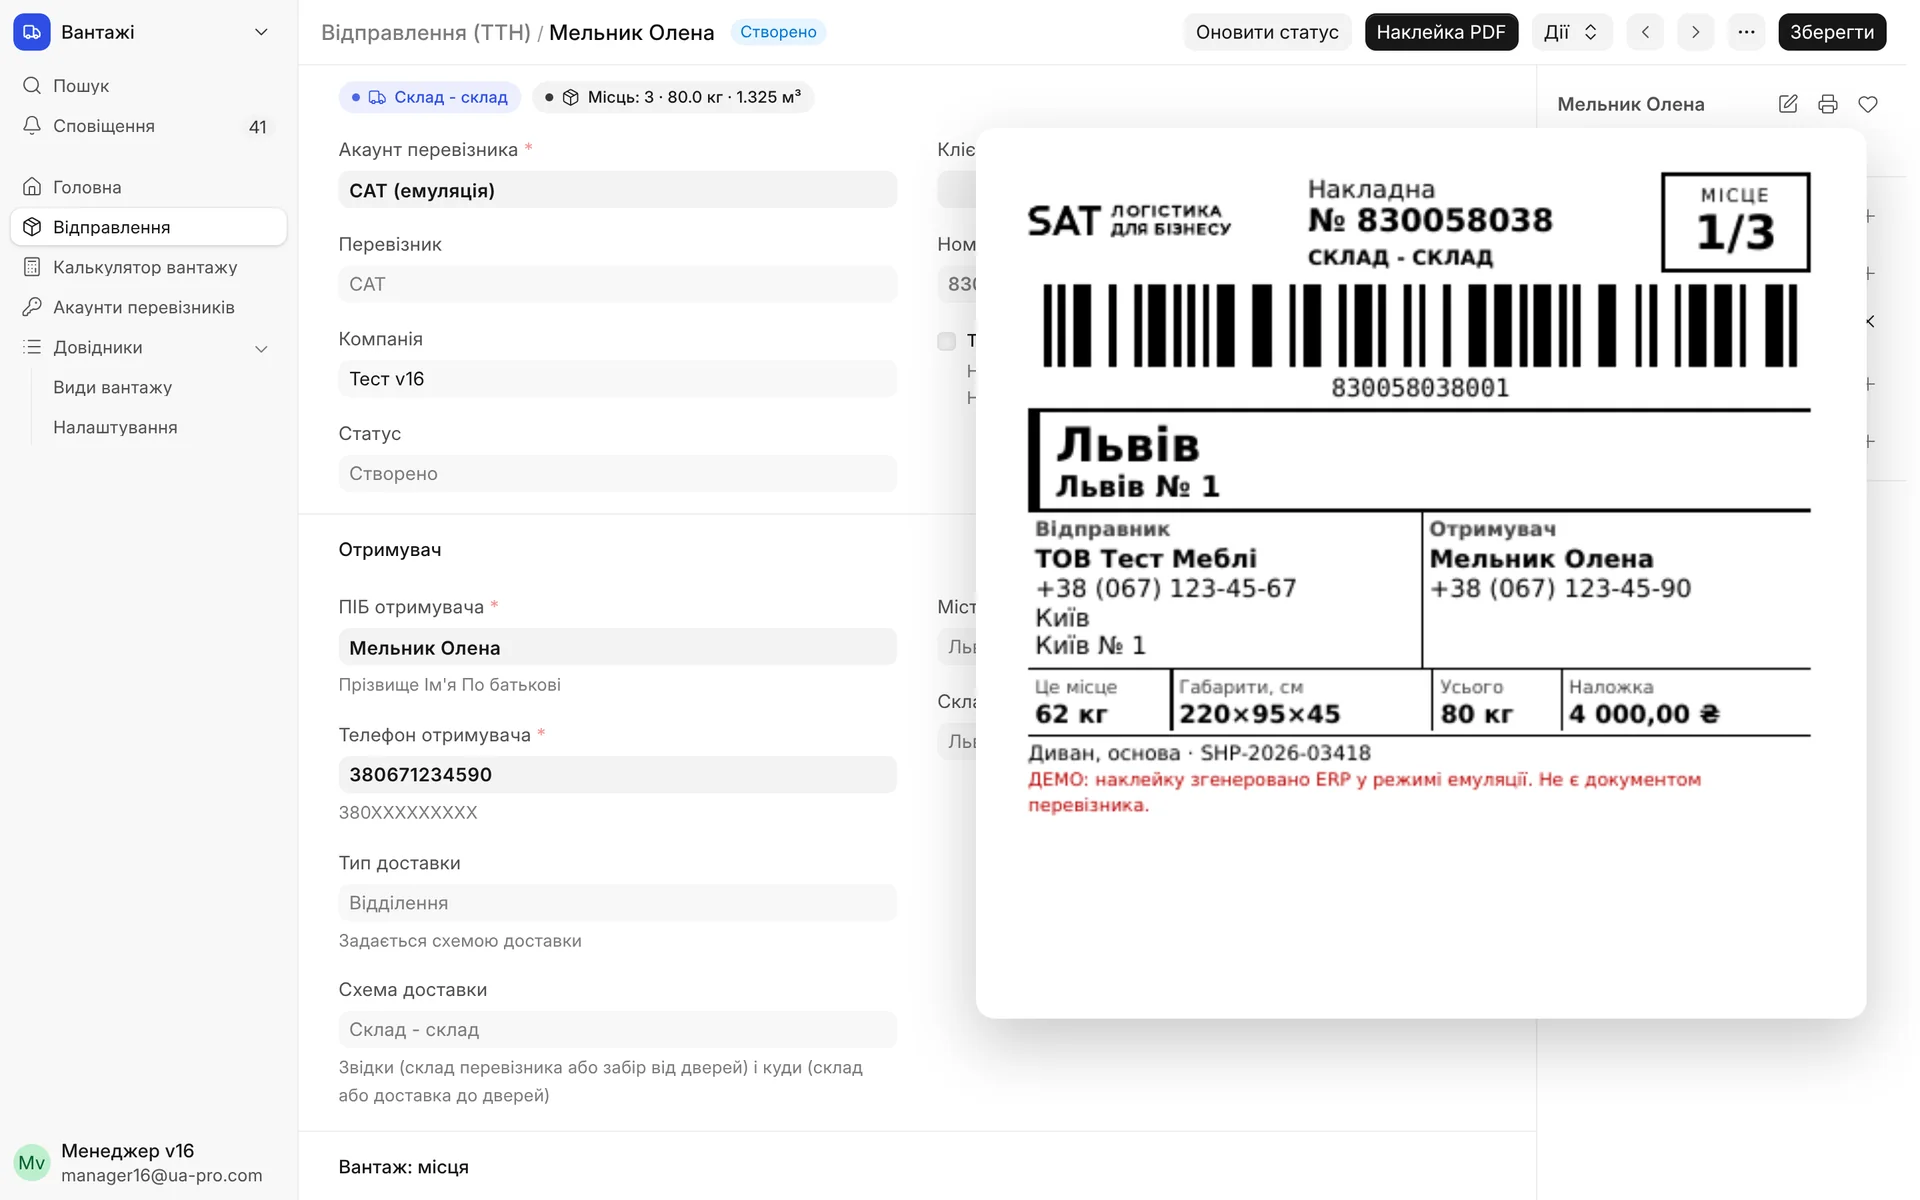Go to previous record arrow
The width and height of the screenshot is (1920, 1200).
[x=1645, y=32]
